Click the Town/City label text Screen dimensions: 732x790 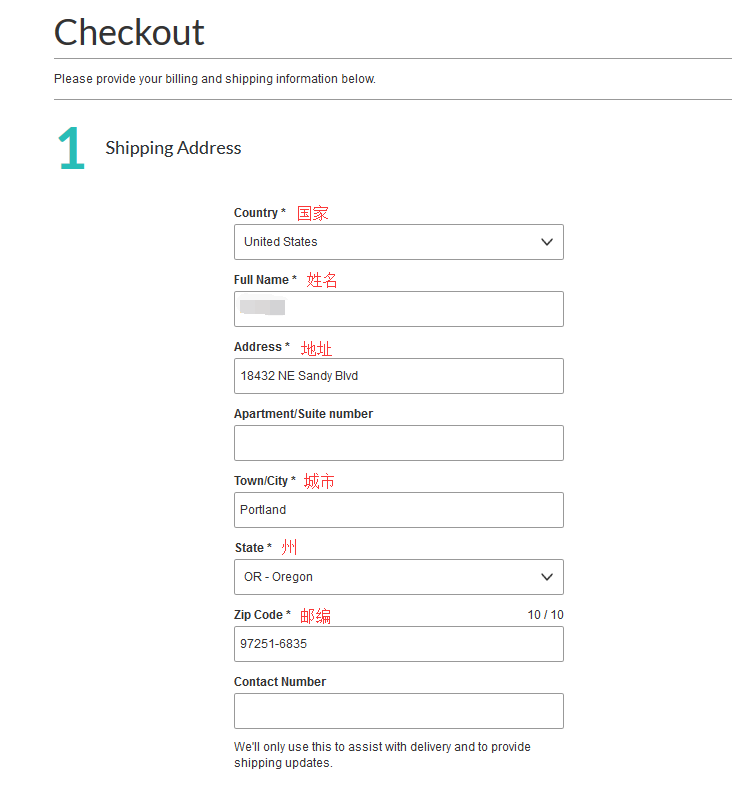264,481
